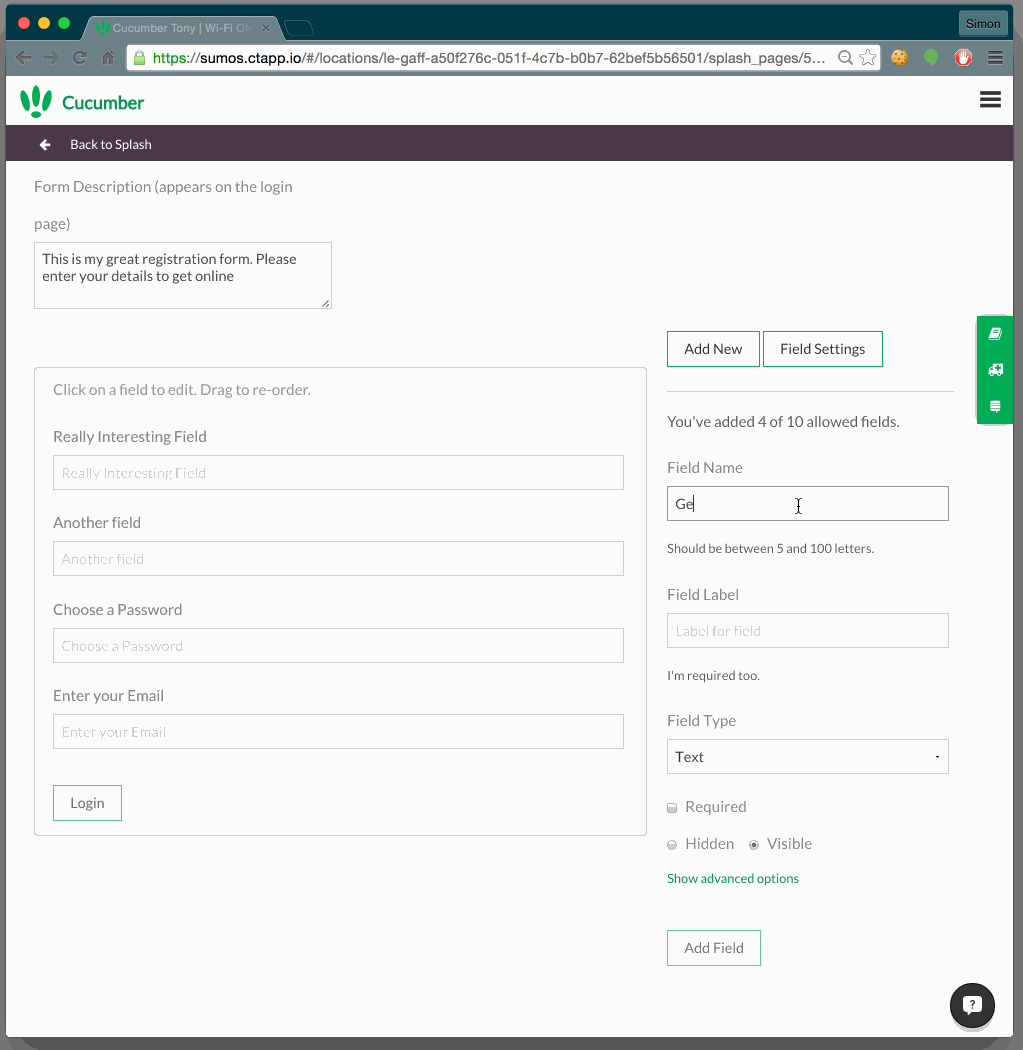
Task: Click the round help question mark bubble
Action: pyautogui.click(x=972, y=1006)
